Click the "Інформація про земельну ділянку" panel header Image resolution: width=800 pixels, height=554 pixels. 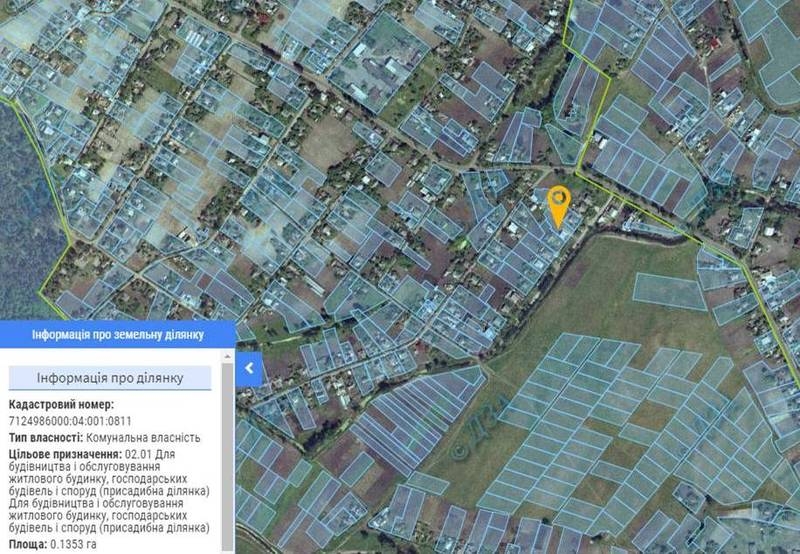coord(117,334)
